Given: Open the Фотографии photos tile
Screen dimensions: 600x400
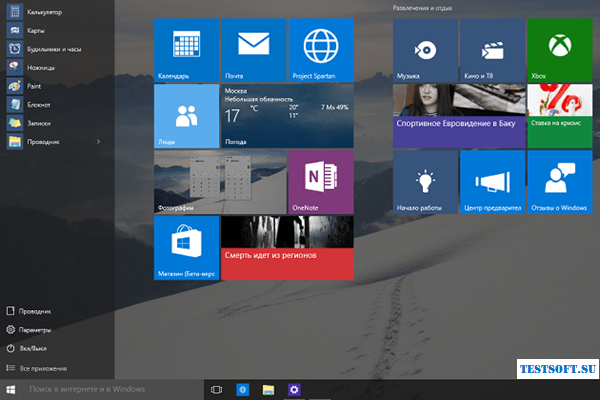Looking at the screenshot, I should [220, 182].
